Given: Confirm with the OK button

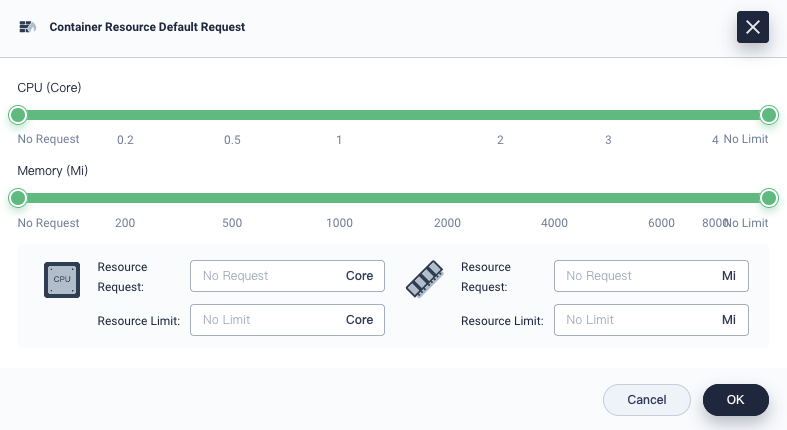Looking at the screenshot, I should pos(735,400).
